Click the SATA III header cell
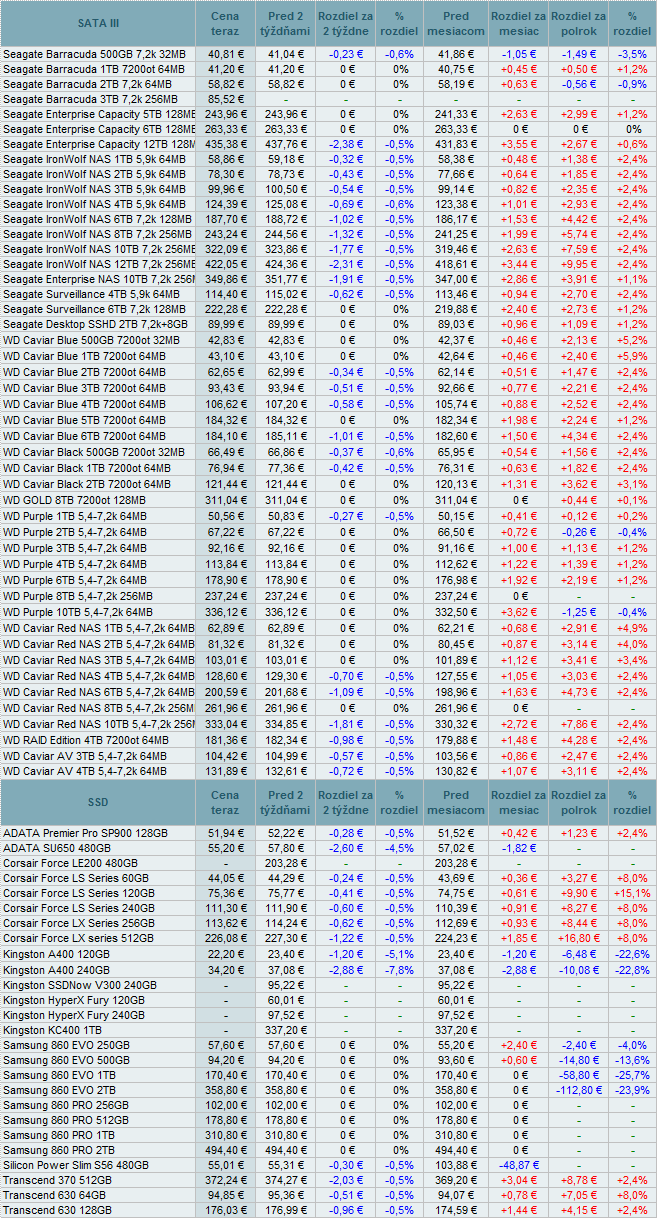This screenshot has height=1218, width=657. [x=98, y=23]
